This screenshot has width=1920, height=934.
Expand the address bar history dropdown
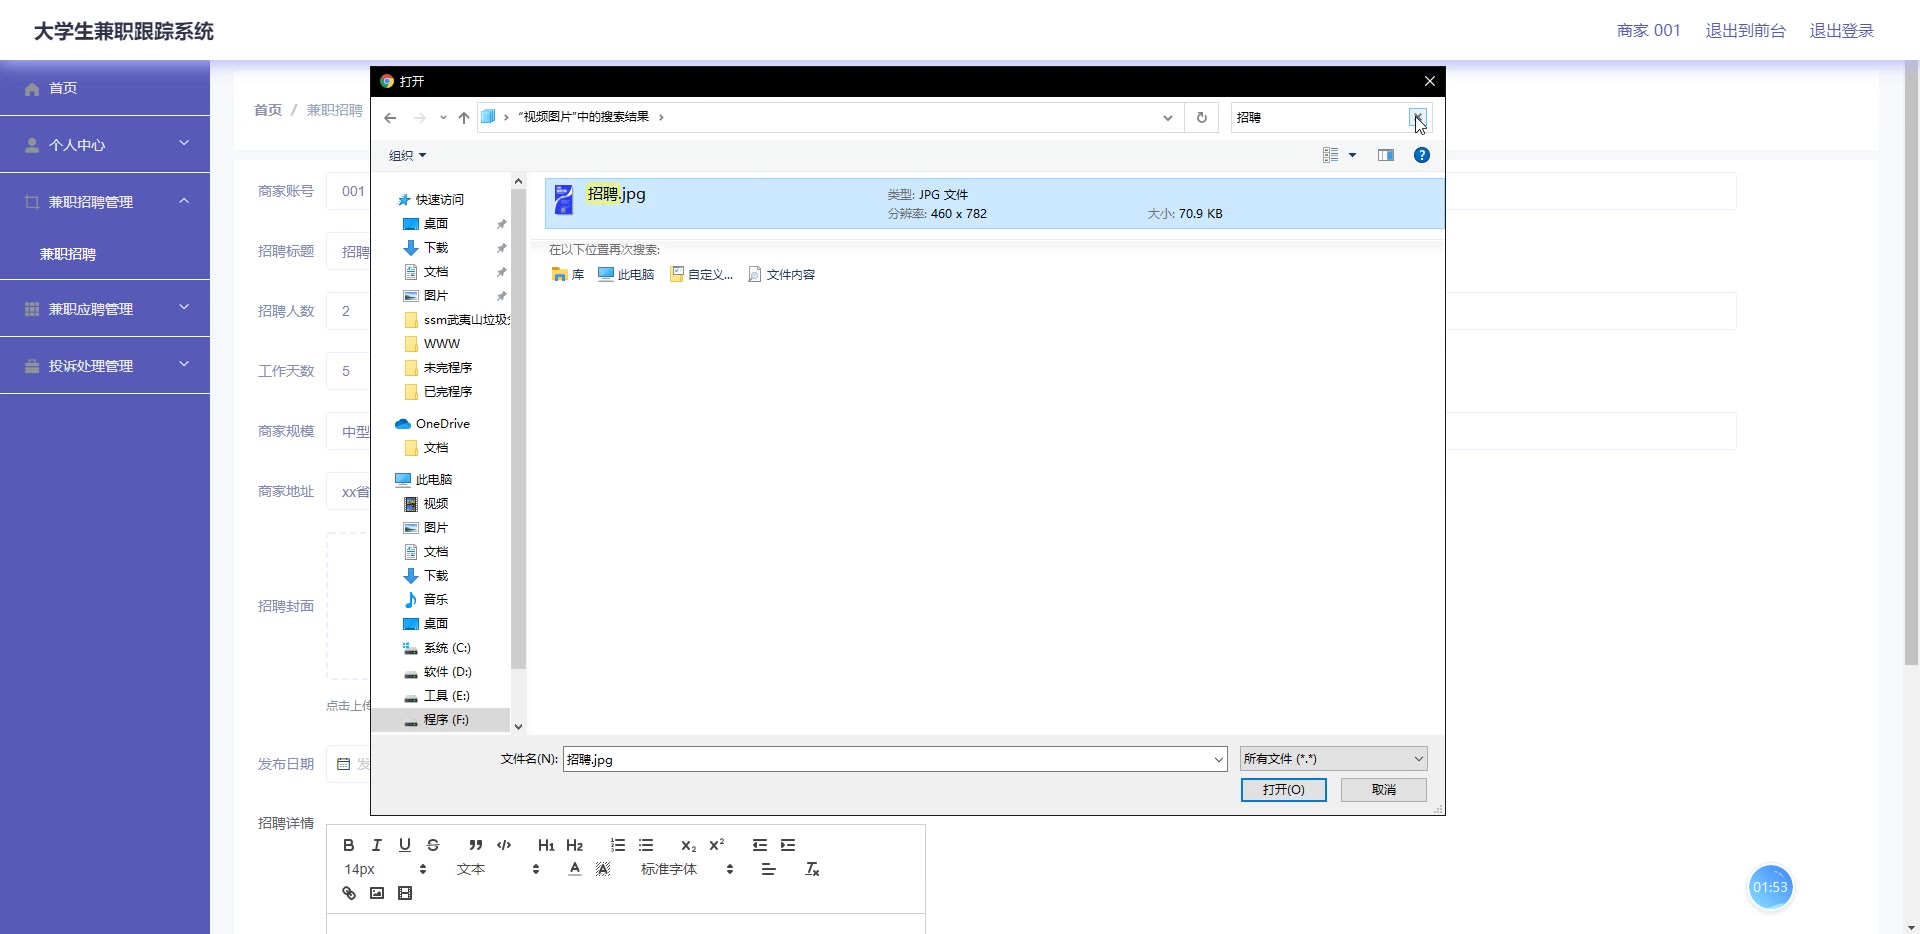[x=1167, y=118]
